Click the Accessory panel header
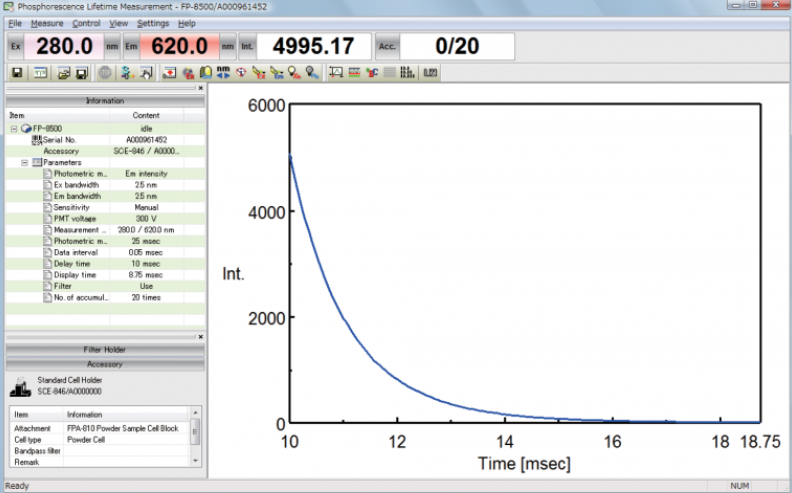Image resolution: width=792 pixels, height=493 pixels. tap(104, 364)
